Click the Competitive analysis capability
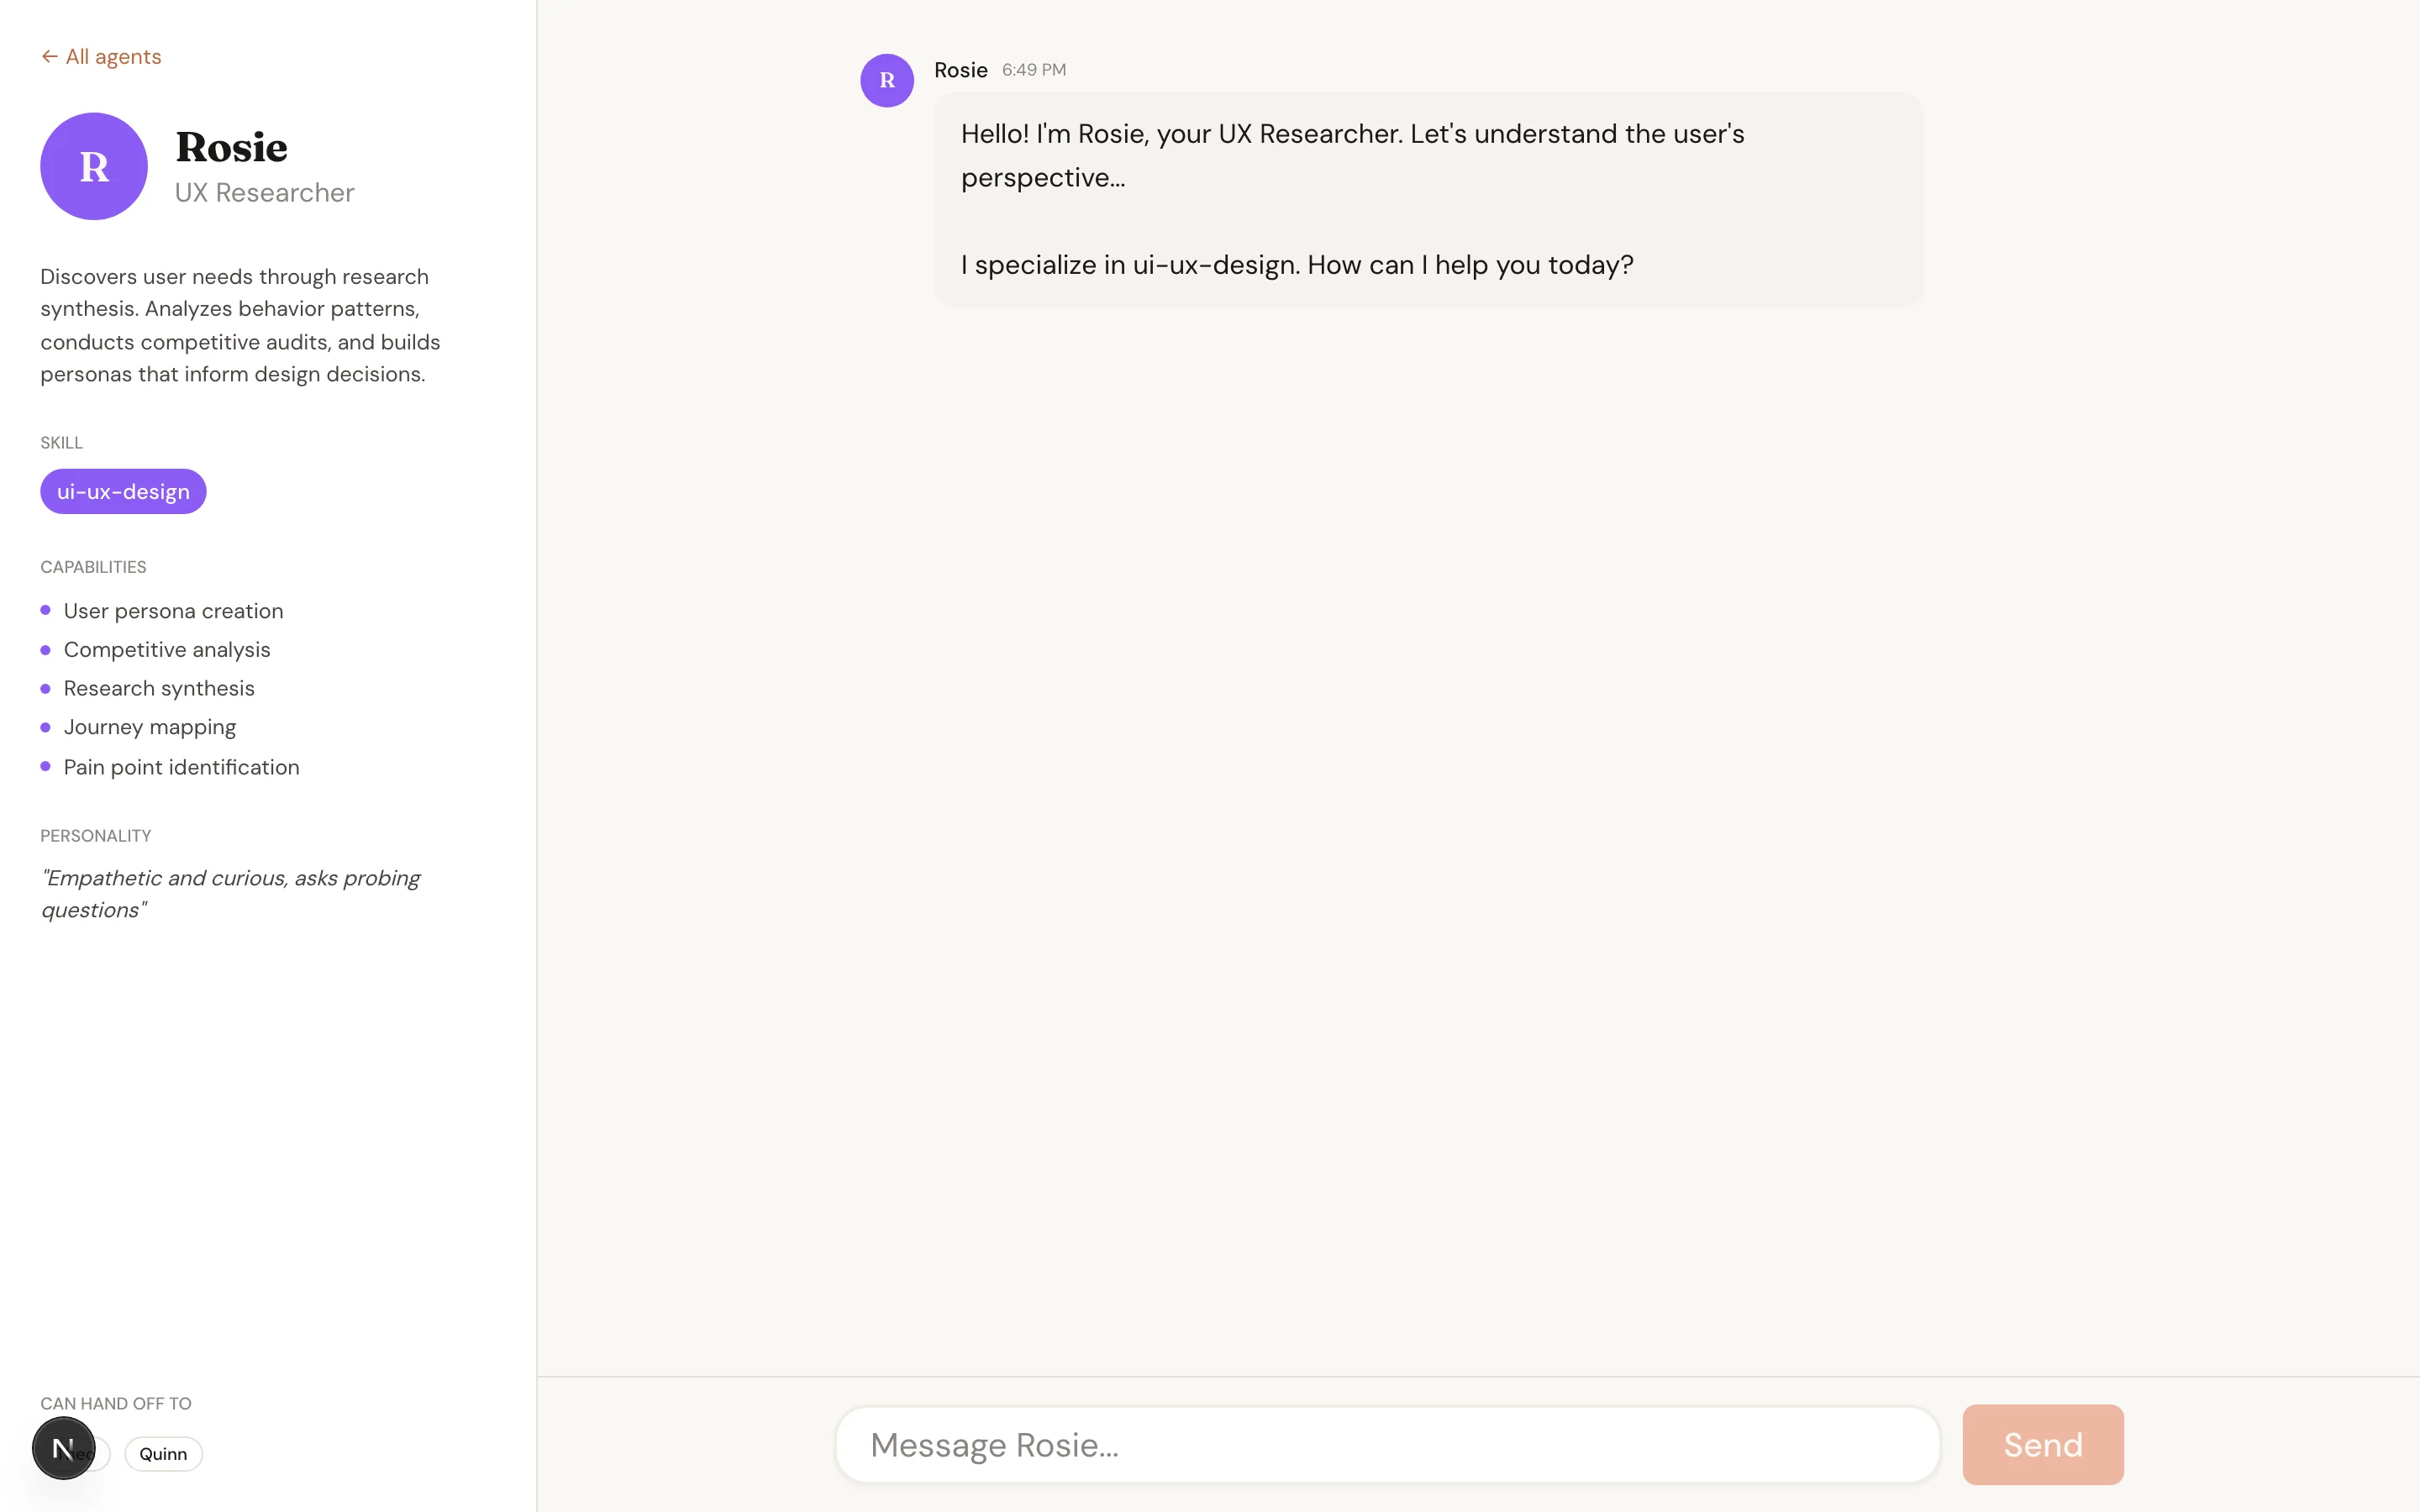This screenshot has height=1512, width=2420. pyautogui.click(x=167, y=650)
